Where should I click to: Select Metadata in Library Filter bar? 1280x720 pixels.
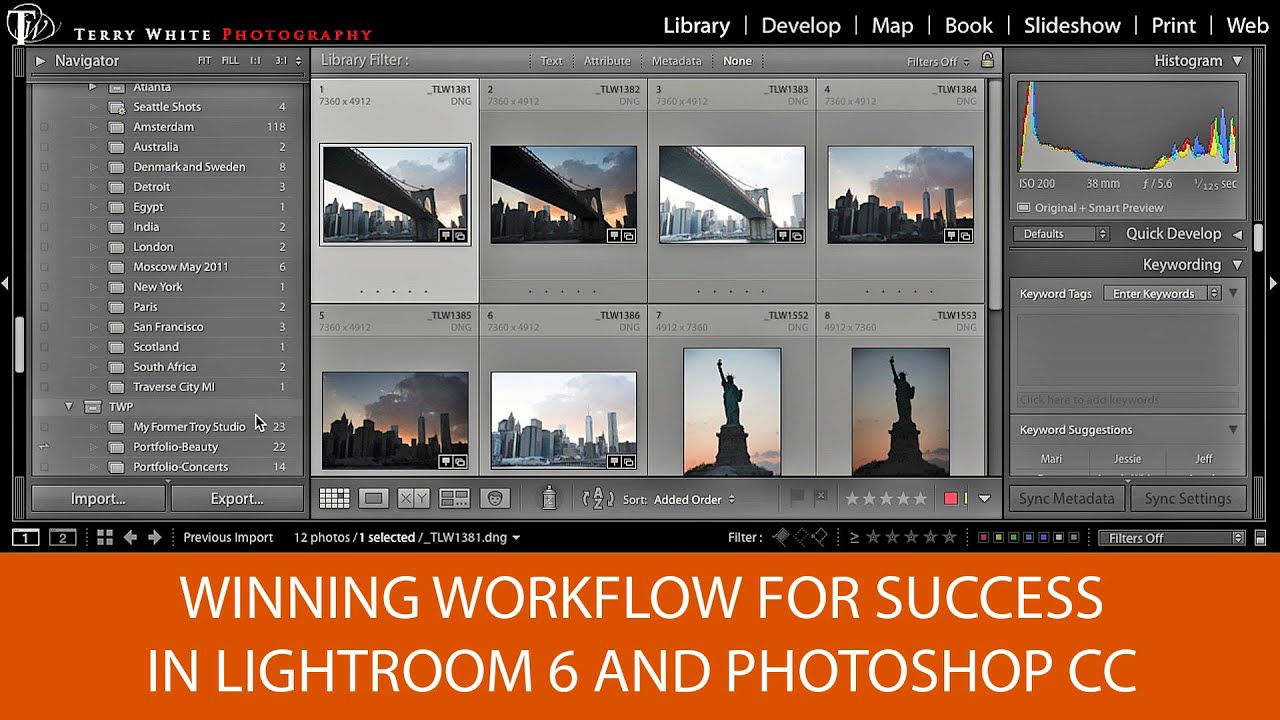coord(677,61)
